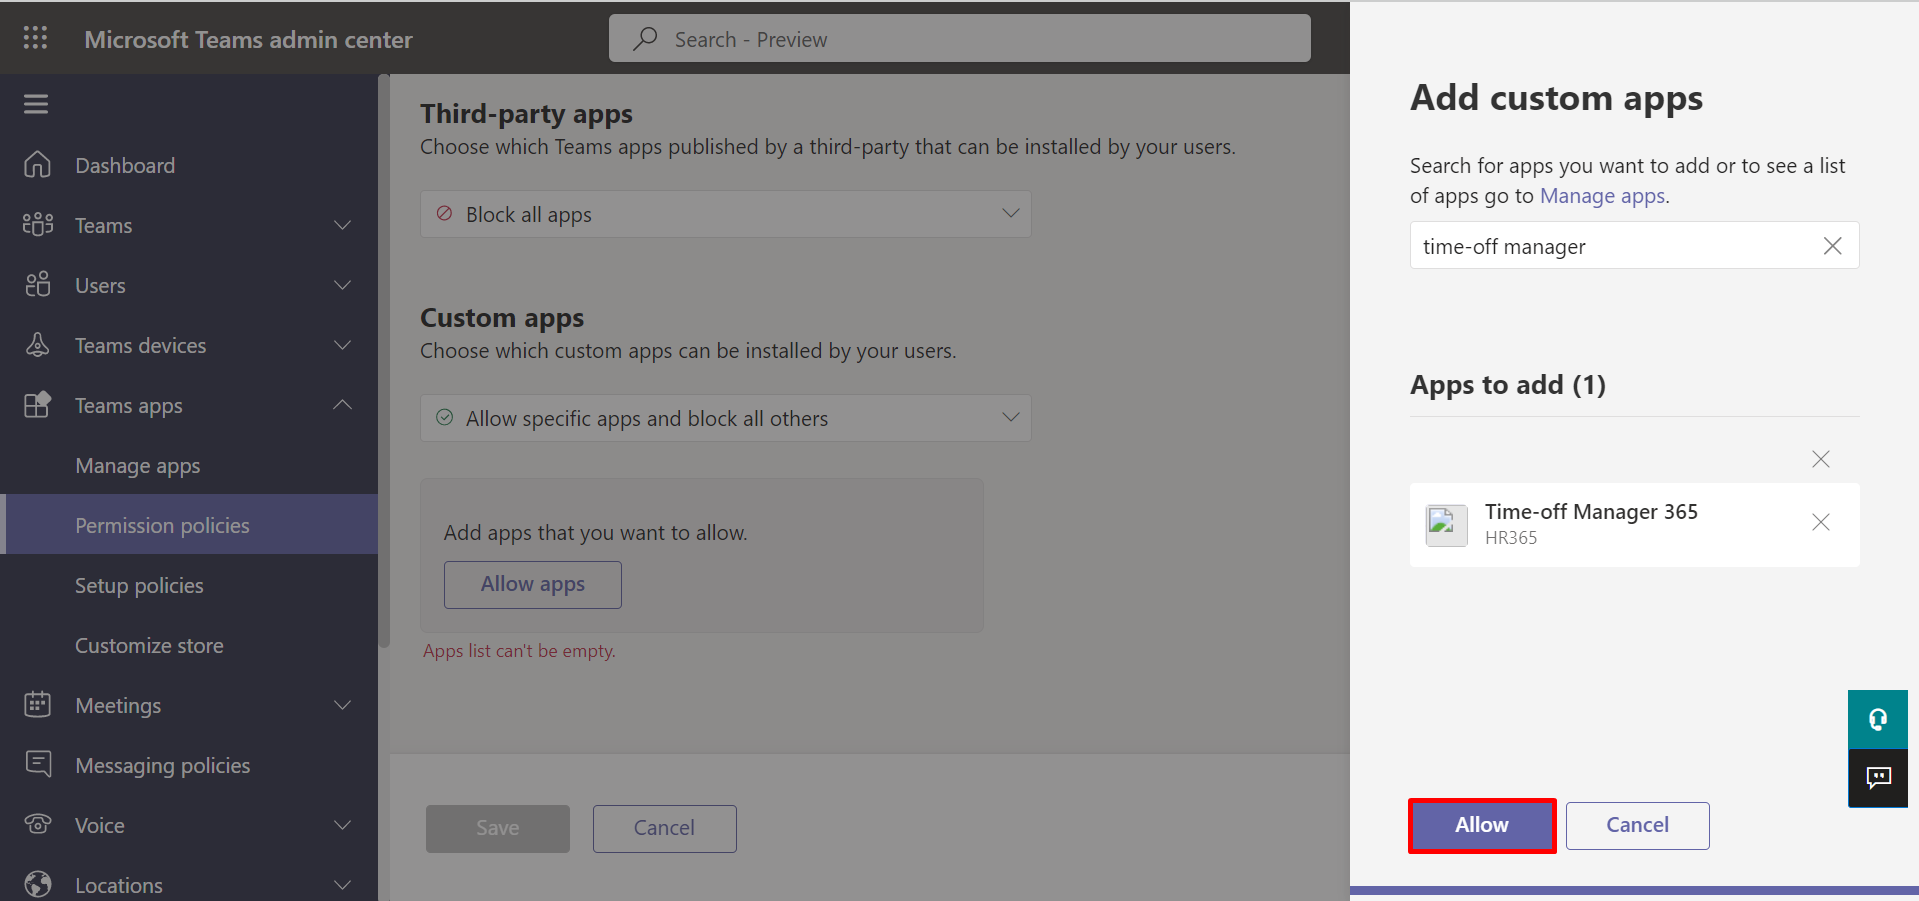
Task: Expand the Voice chevron
Action: pyautogui.click(x=342, y=825)
